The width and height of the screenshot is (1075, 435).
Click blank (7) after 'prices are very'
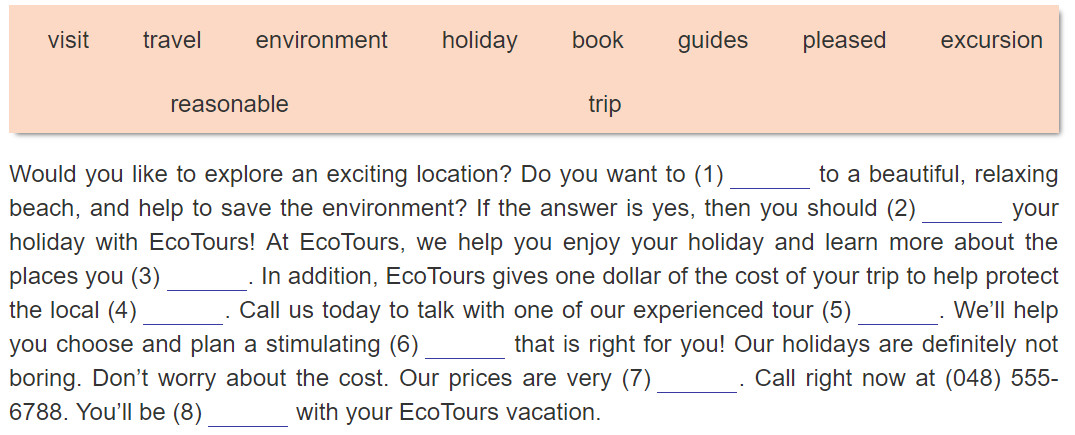(x=697, y=379)
